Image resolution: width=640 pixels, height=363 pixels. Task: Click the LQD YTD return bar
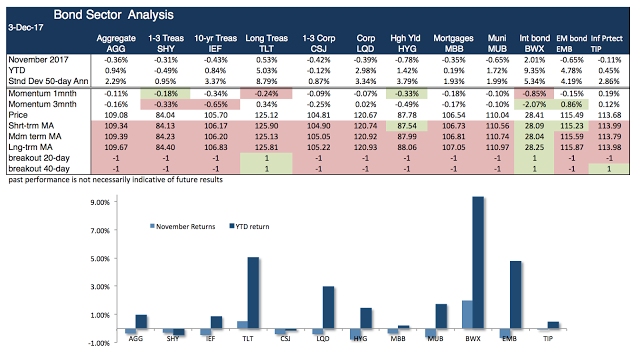pos(328,307)
